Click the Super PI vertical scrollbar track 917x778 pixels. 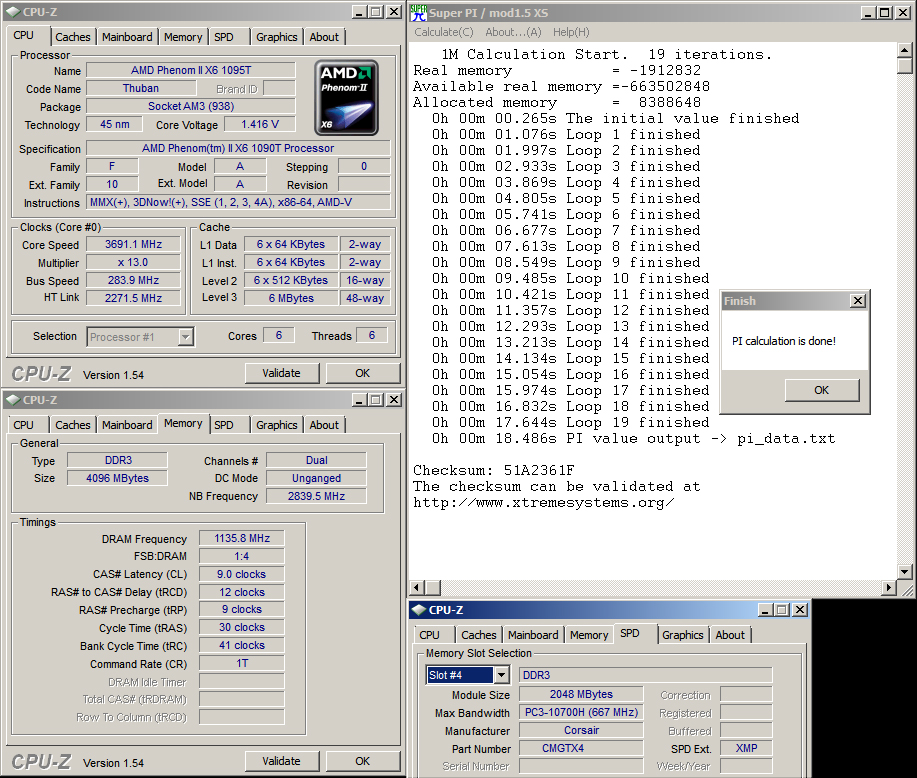(x=904, y=300)
